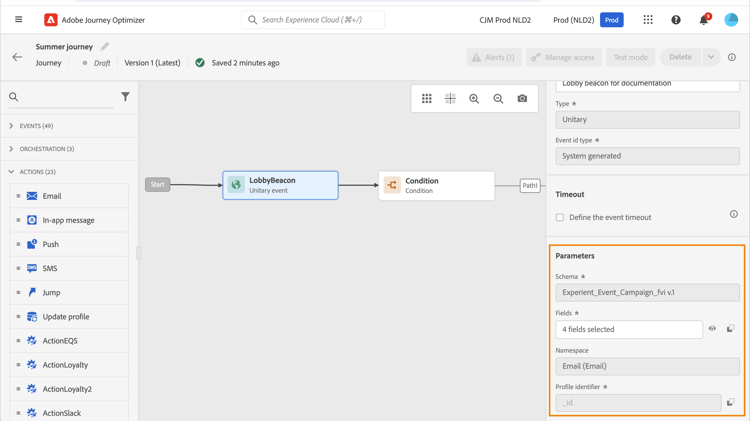This screenshot has width=750, height=421.
Task: Open the Type Unitary field
Action: pos(647,120)
